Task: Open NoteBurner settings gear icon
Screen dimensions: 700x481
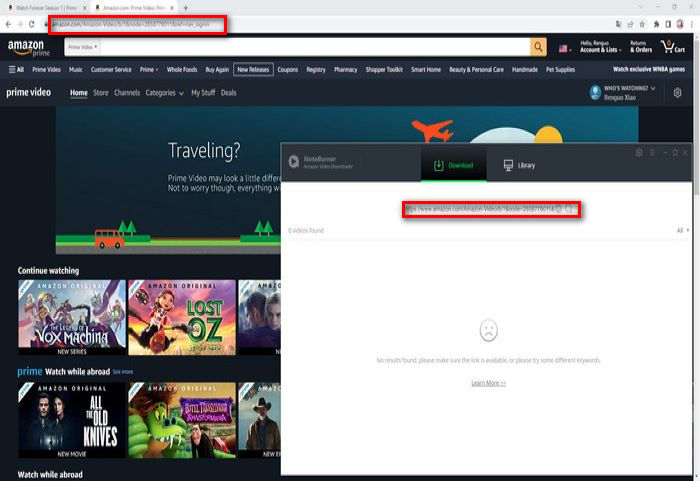Action: (639, 153)
